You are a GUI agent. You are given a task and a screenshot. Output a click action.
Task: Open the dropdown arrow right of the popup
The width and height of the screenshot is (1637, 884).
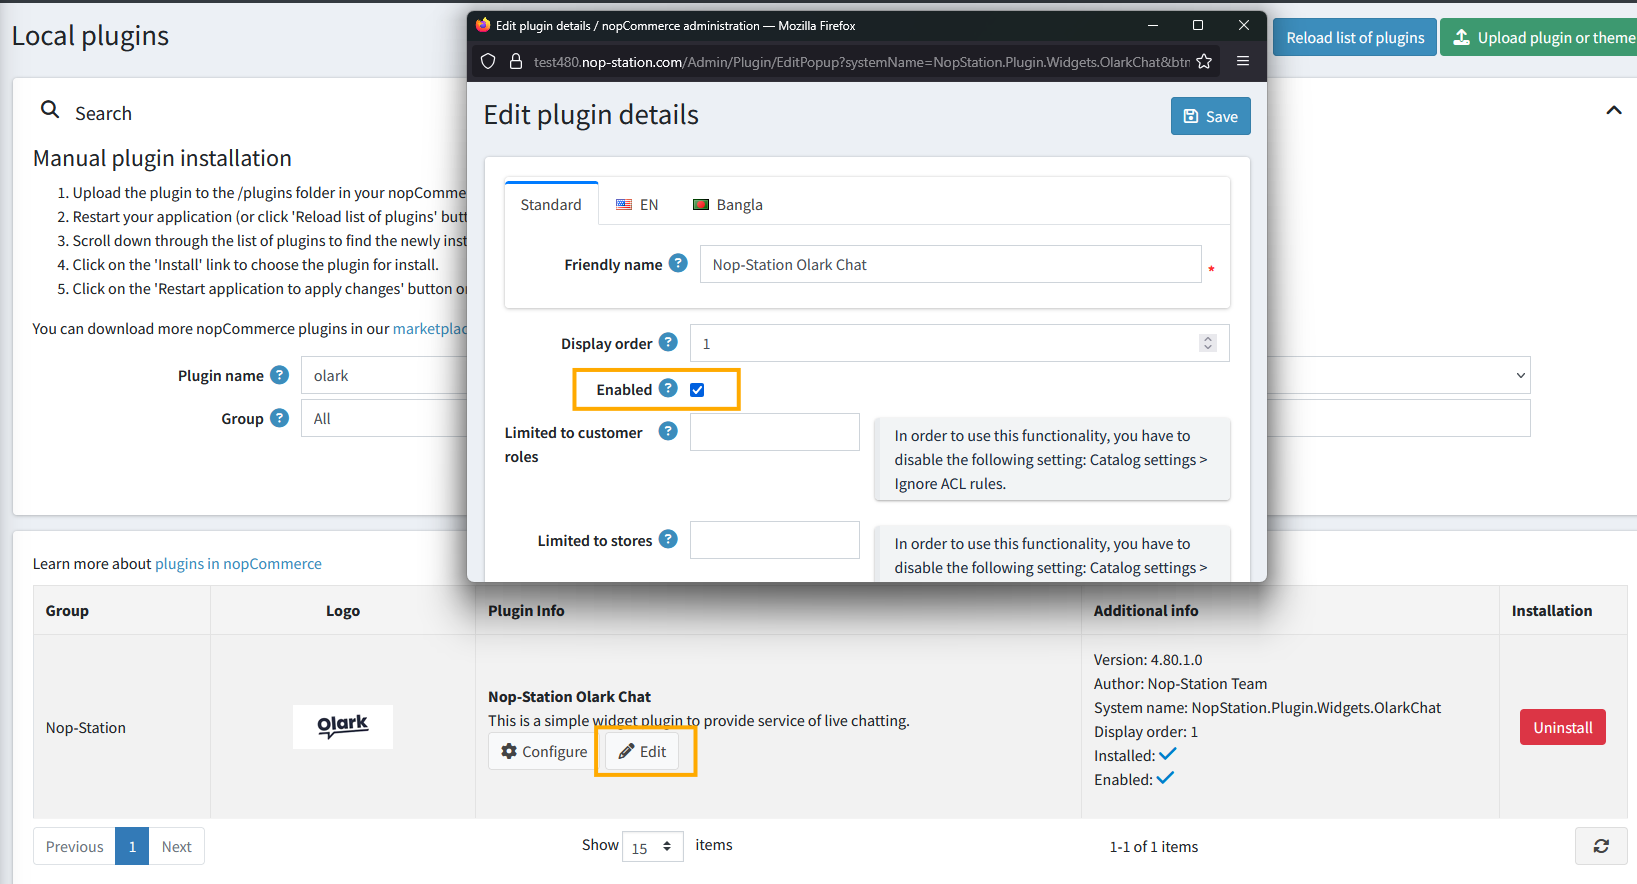click(x=1520, y=376)
